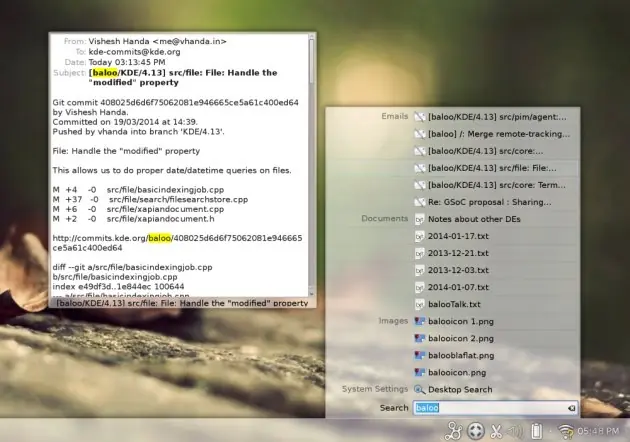Click the 05:48 PM clock
Screen dimensions: 630x442
click(598, 432)
